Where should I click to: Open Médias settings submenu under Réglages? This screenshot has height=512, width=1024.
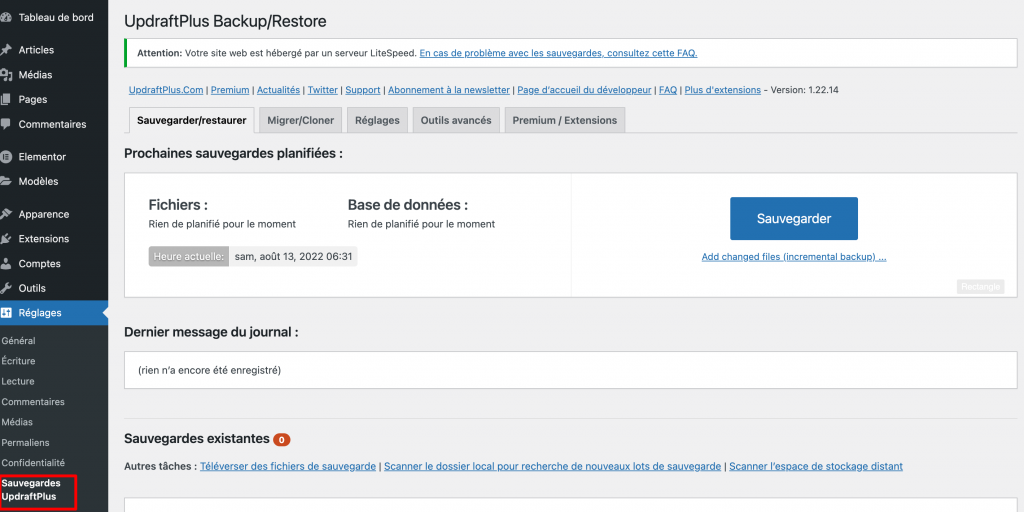17,423
